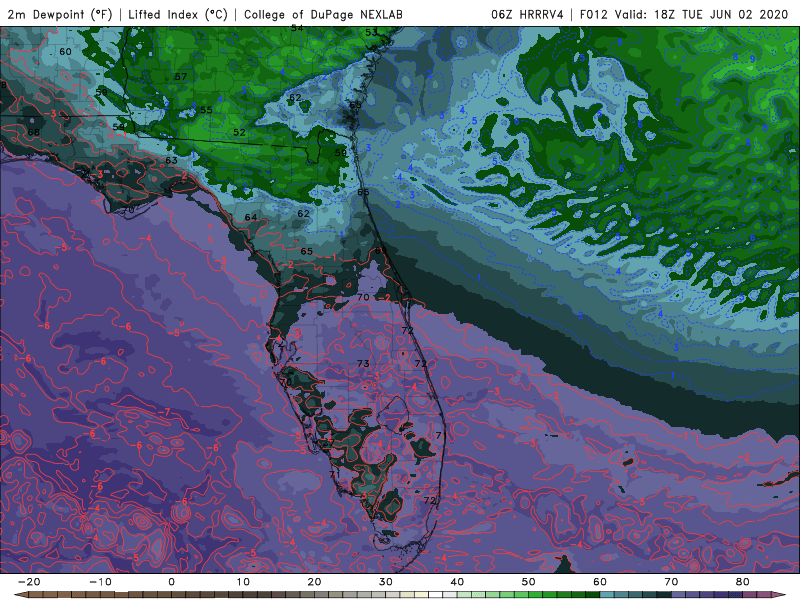Click the "53" dewpoint value at the map top
This screenshot has width=800, height=600.
(371, 32)
